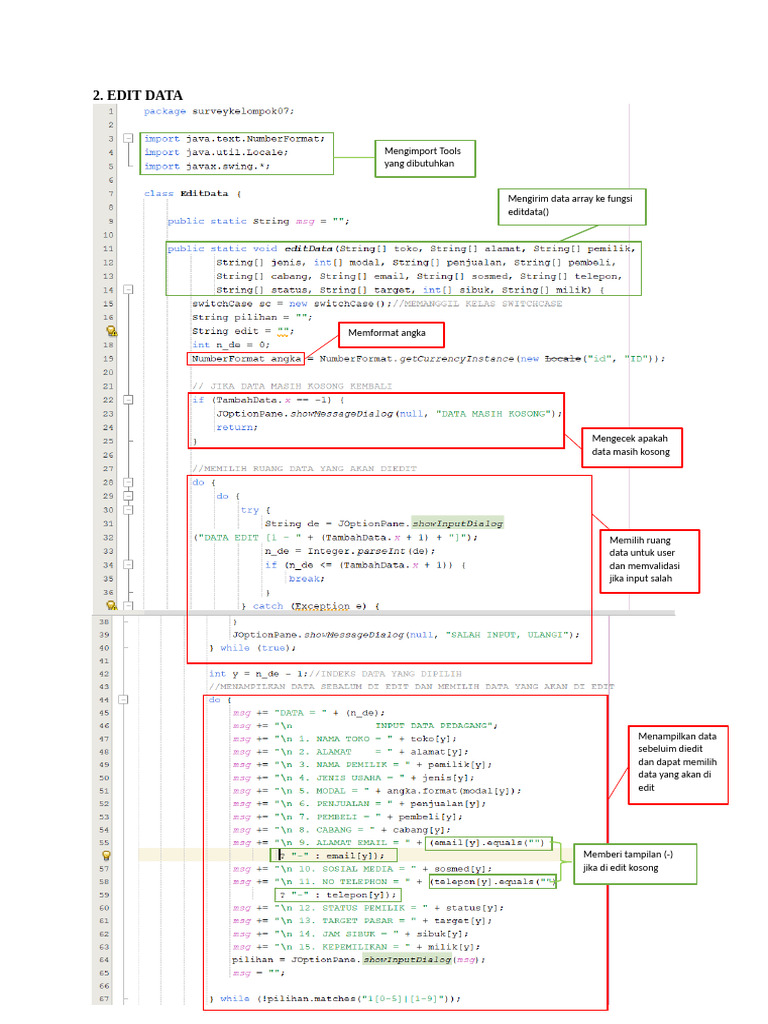Click the 'Mengecek apakah data masih kosong' note
The width and height of the screenshot is (768, 1024).
(632, 447)
